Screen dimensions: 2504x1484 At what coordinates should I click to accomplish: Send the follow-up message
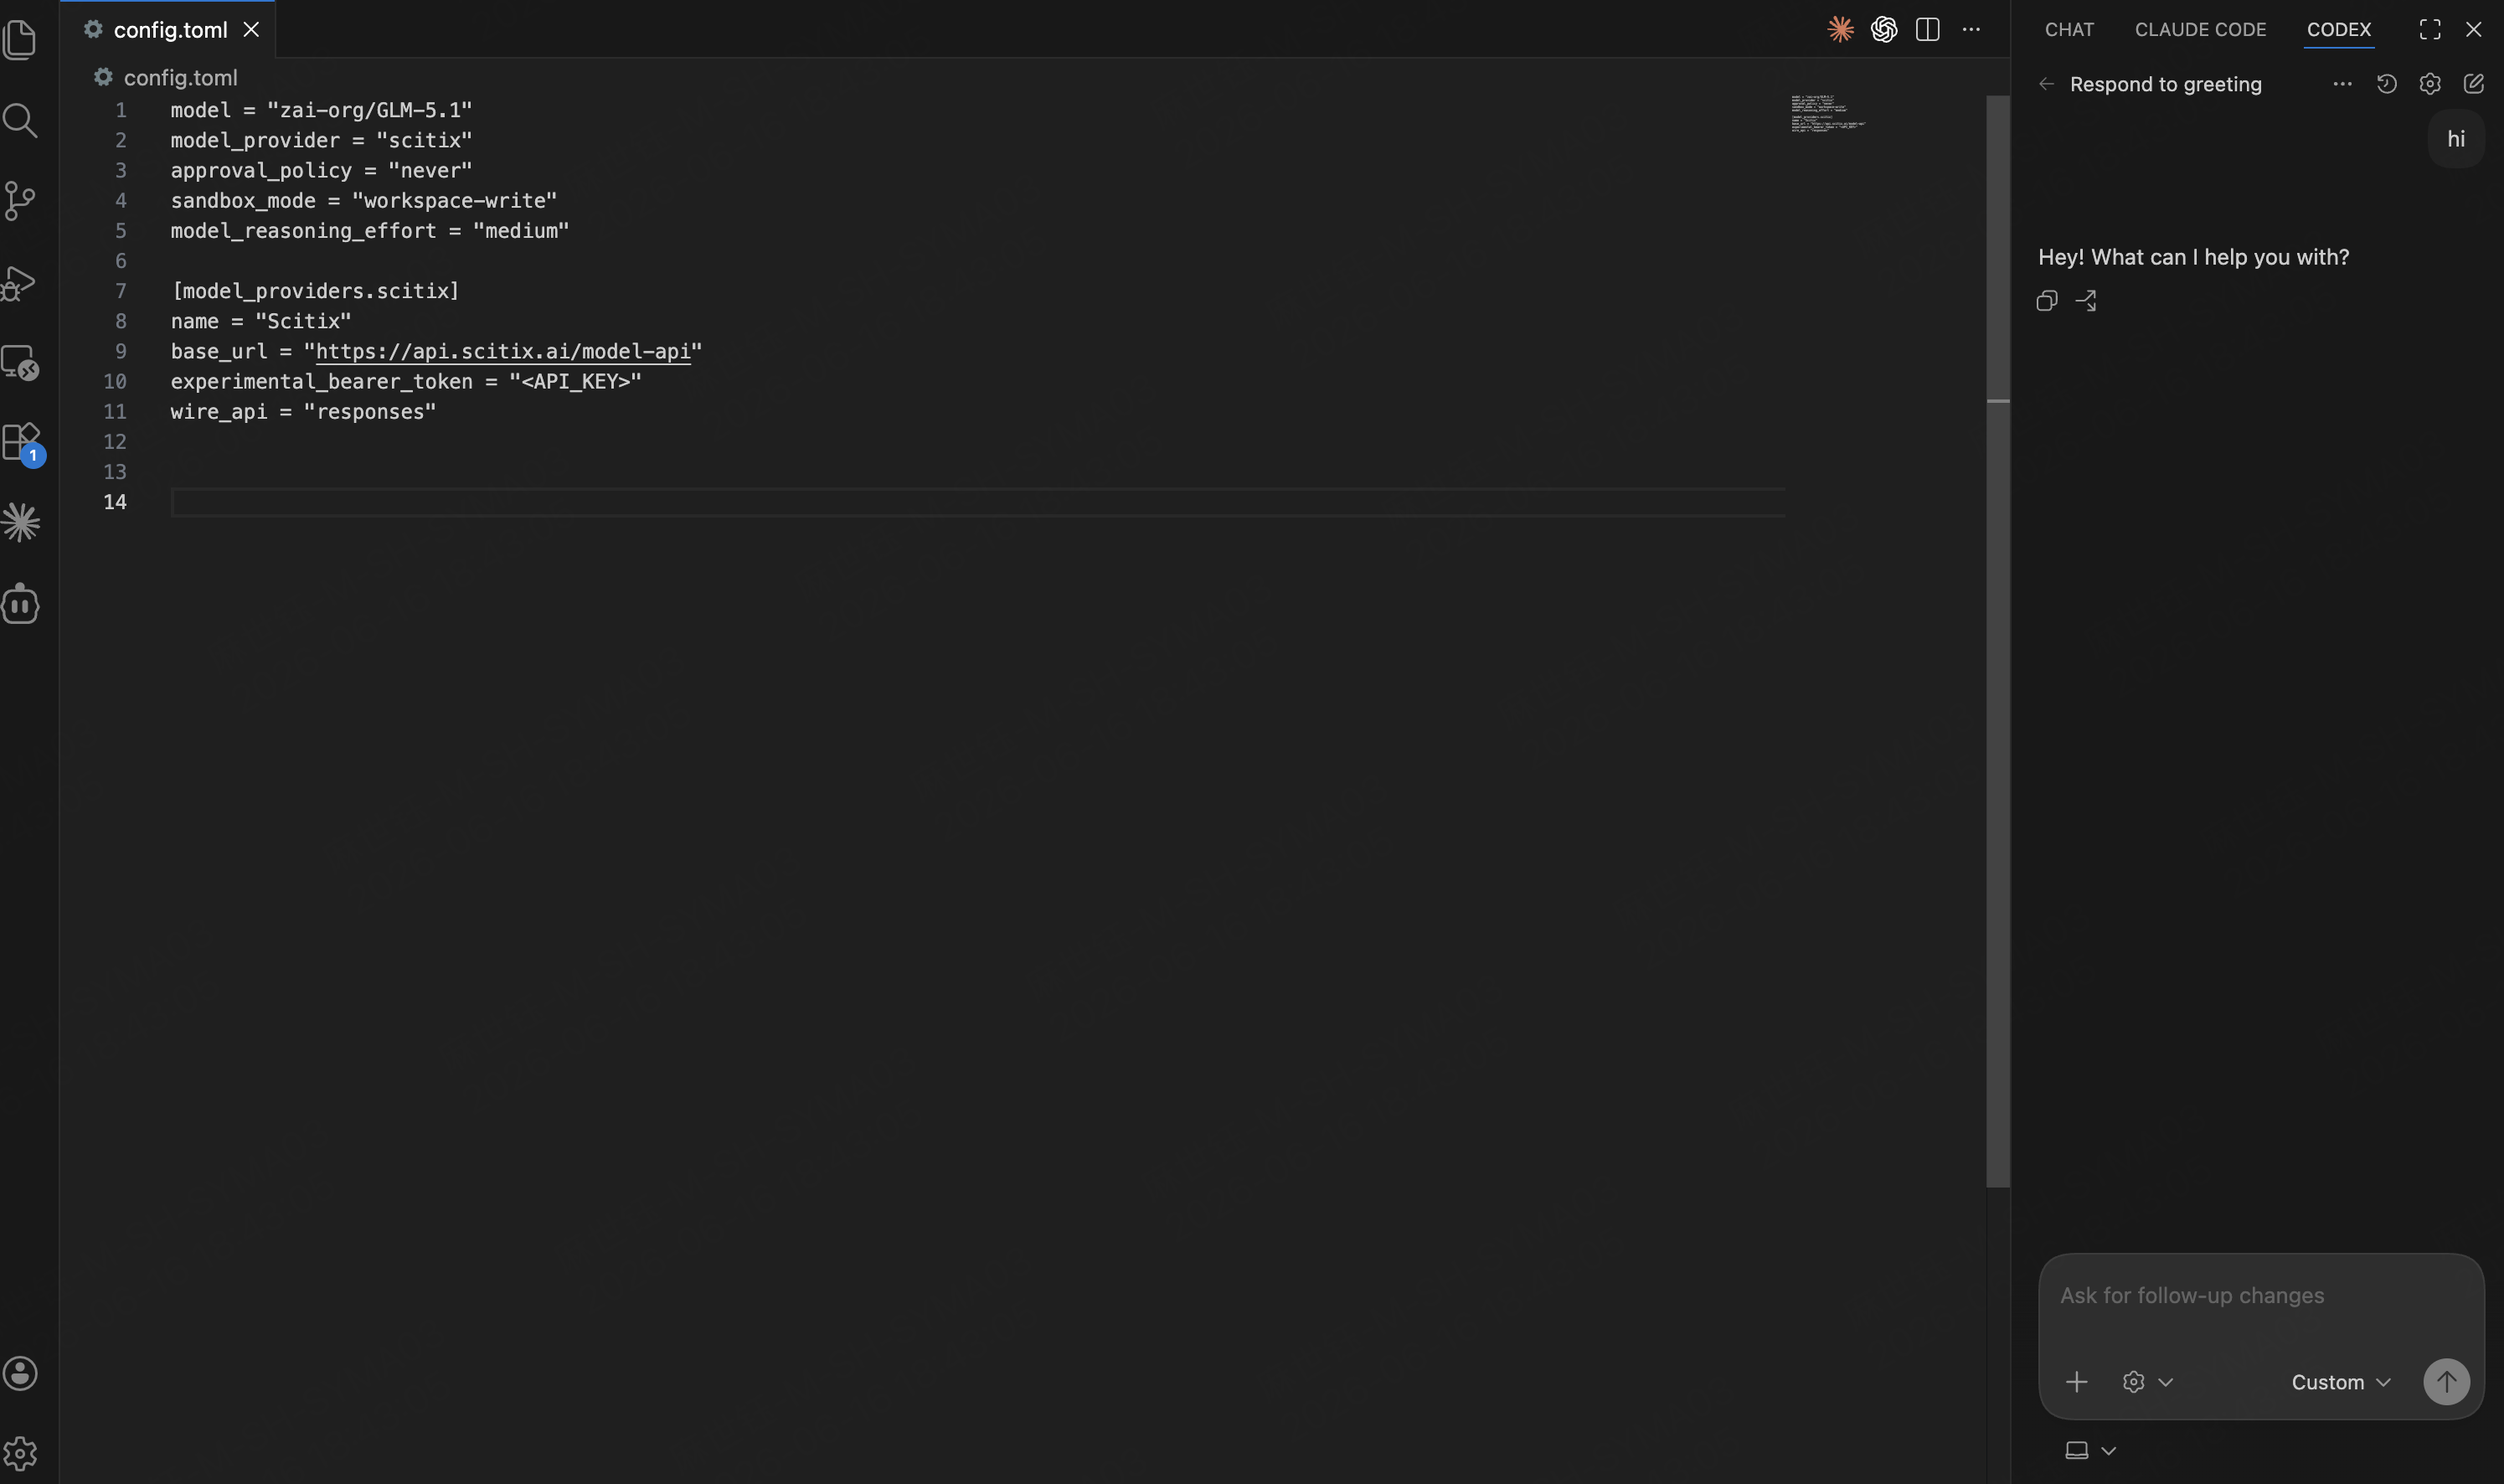point(2446,1382)
